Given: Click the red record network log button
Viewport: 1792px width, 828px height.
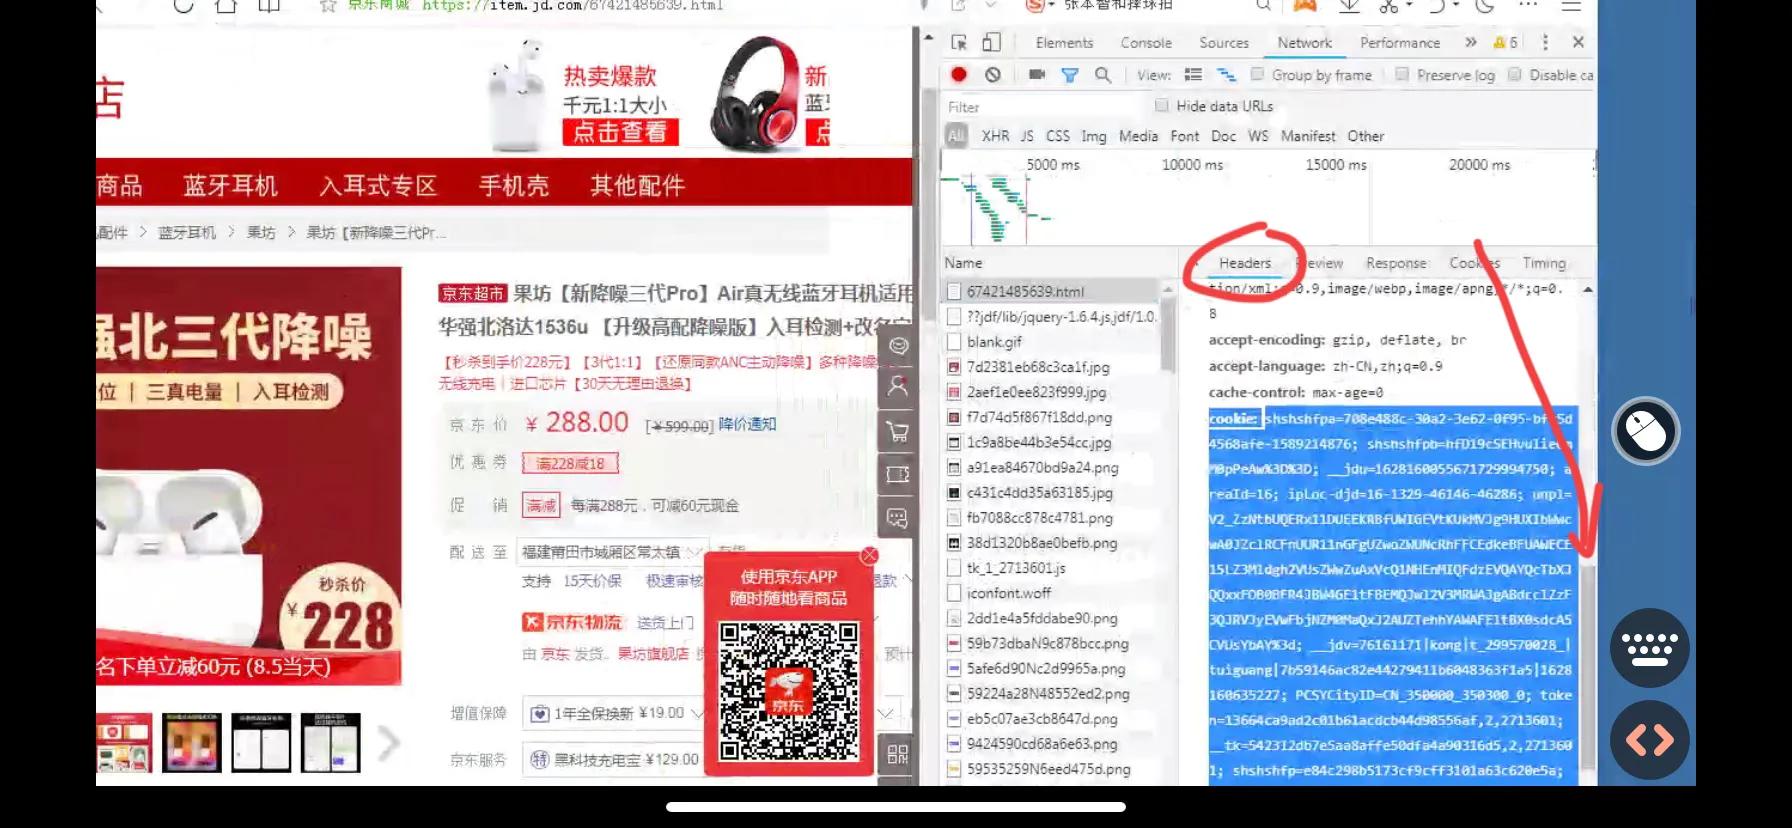Looking at the screenshot, I should (x=959, y=74).
